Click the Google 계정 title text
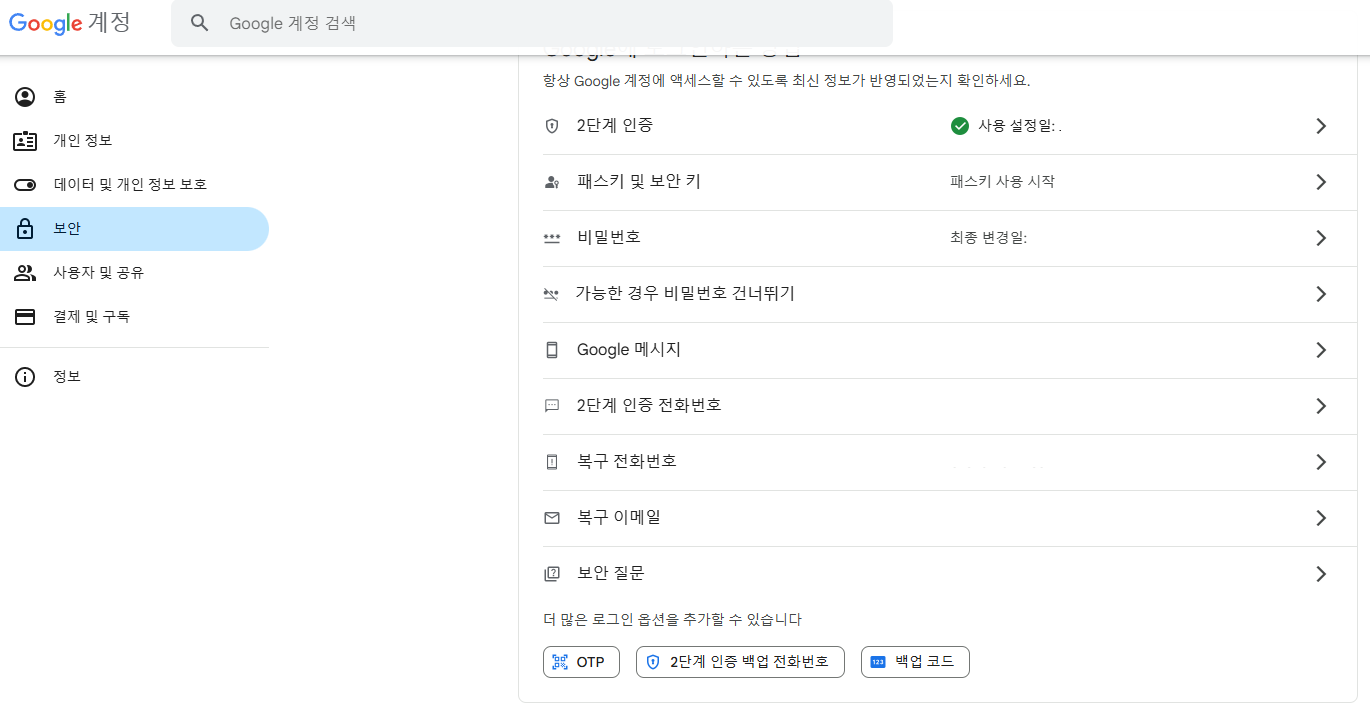The image size is (1370, 718). [x=70, y=22]
